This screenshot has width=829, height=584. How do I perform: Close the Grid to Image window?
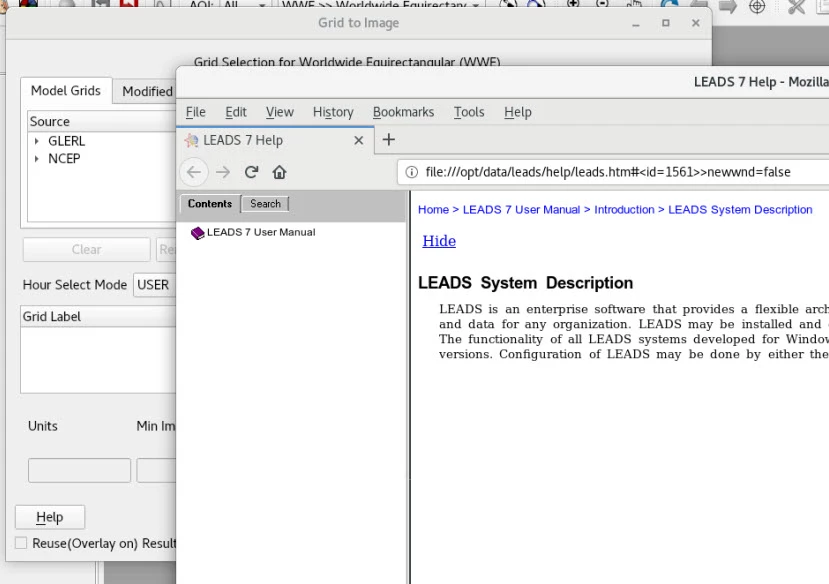[x=696, y=23]
